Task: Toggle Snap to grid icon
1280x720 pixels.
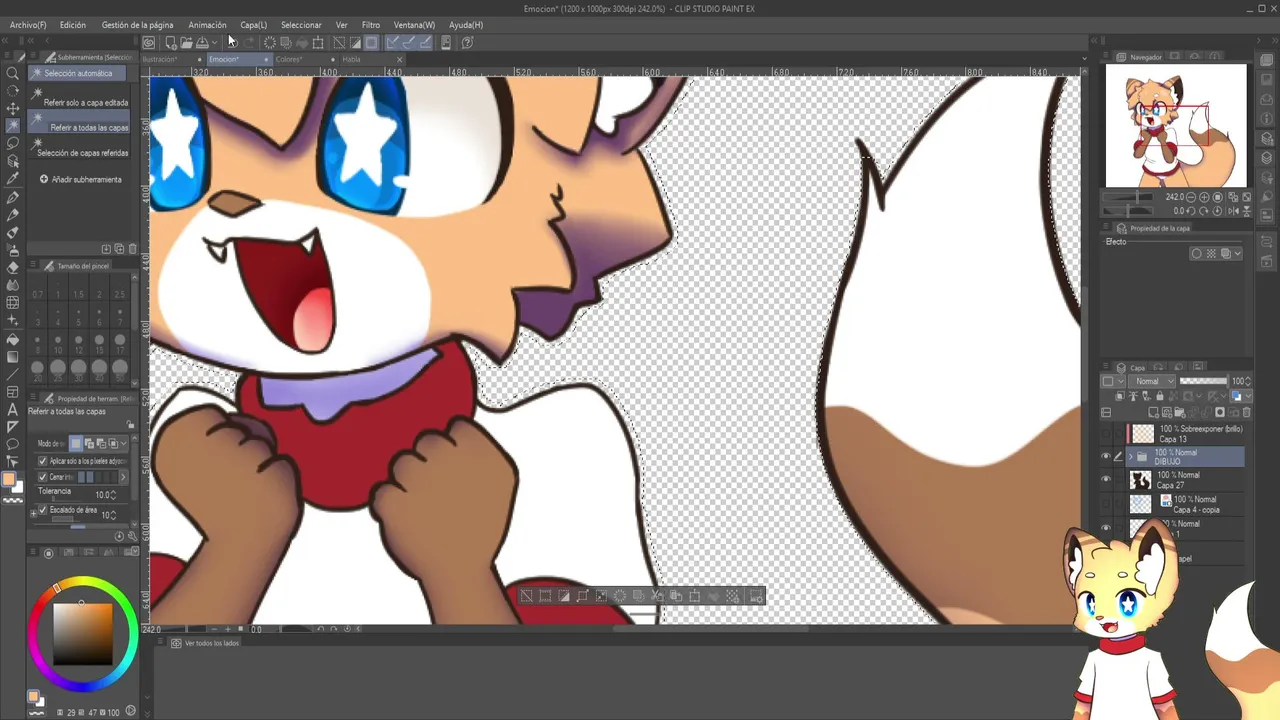Action: [425, 42]
